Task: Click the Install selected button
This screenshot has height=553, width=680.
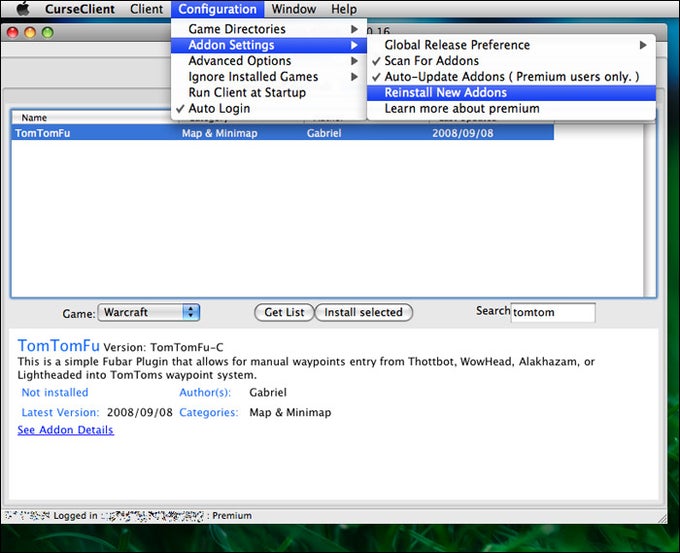Action: click(363, 312)
